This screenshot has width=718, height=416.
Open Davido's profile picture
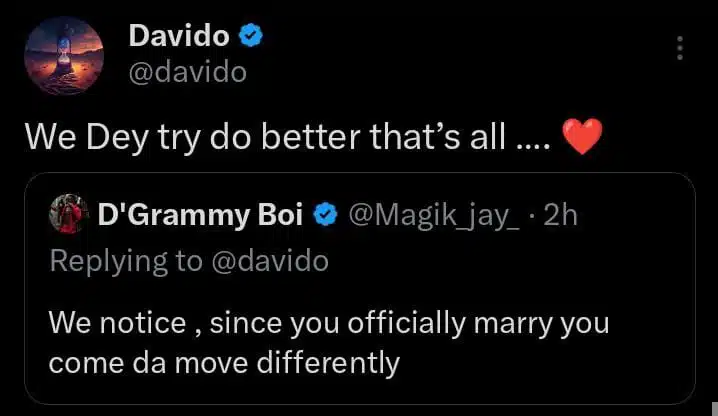point(63,55)
